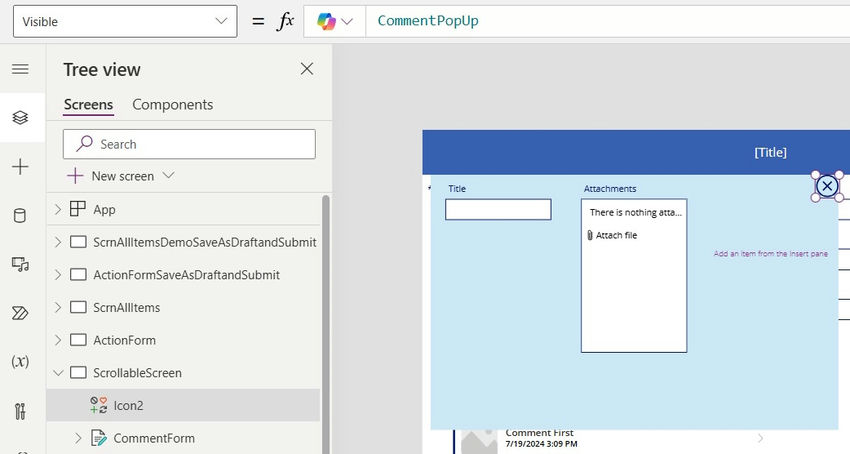
Task: Click the Attachments label on canvas
Action: (610, 189)
